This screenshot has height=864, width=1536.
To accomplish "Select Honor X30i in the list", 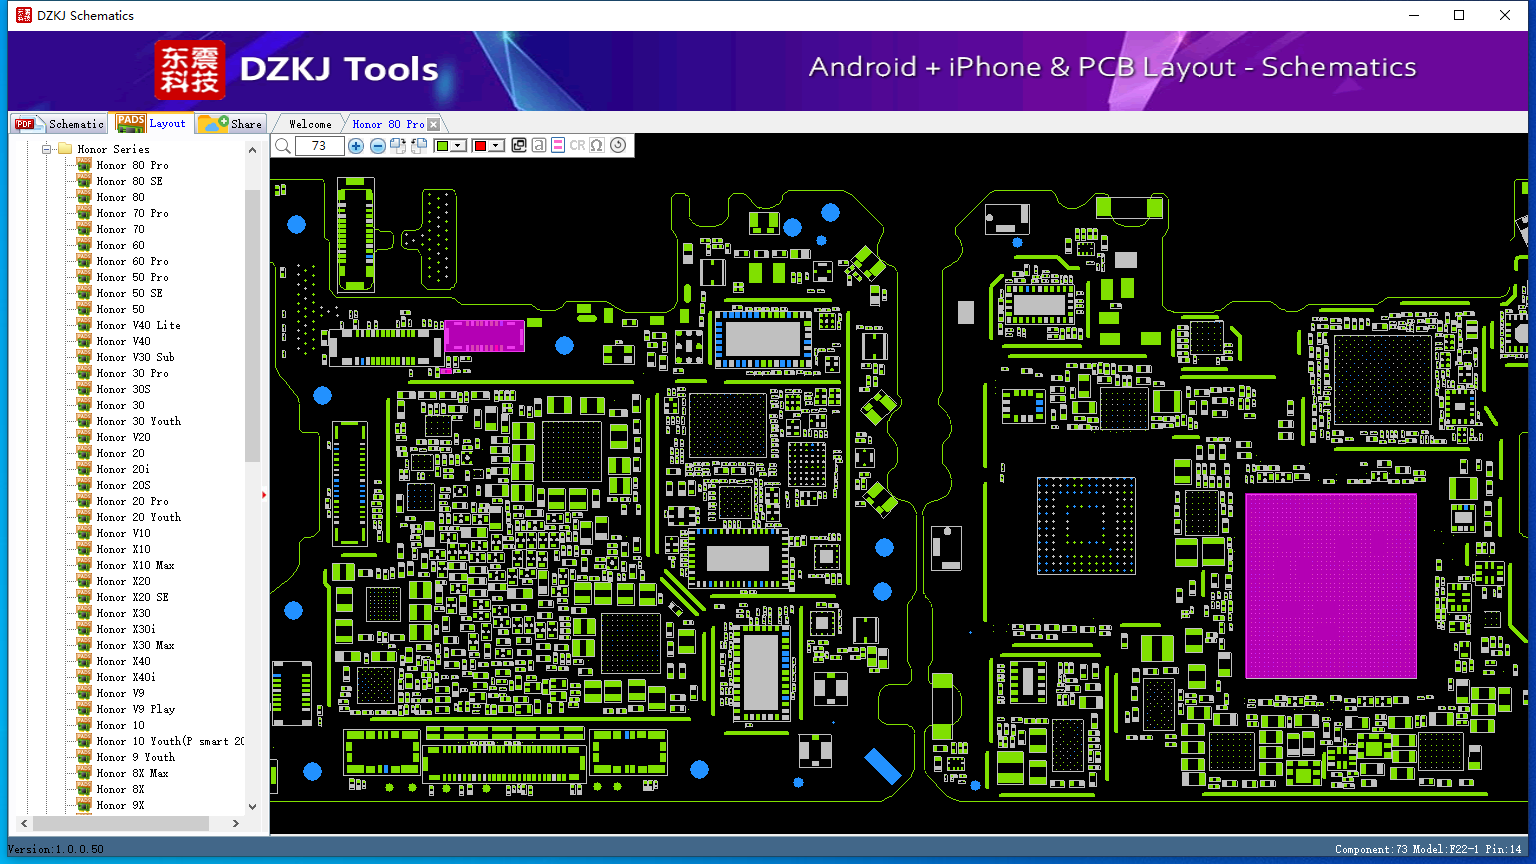I will pyautogui.click(x=126, y=629).
